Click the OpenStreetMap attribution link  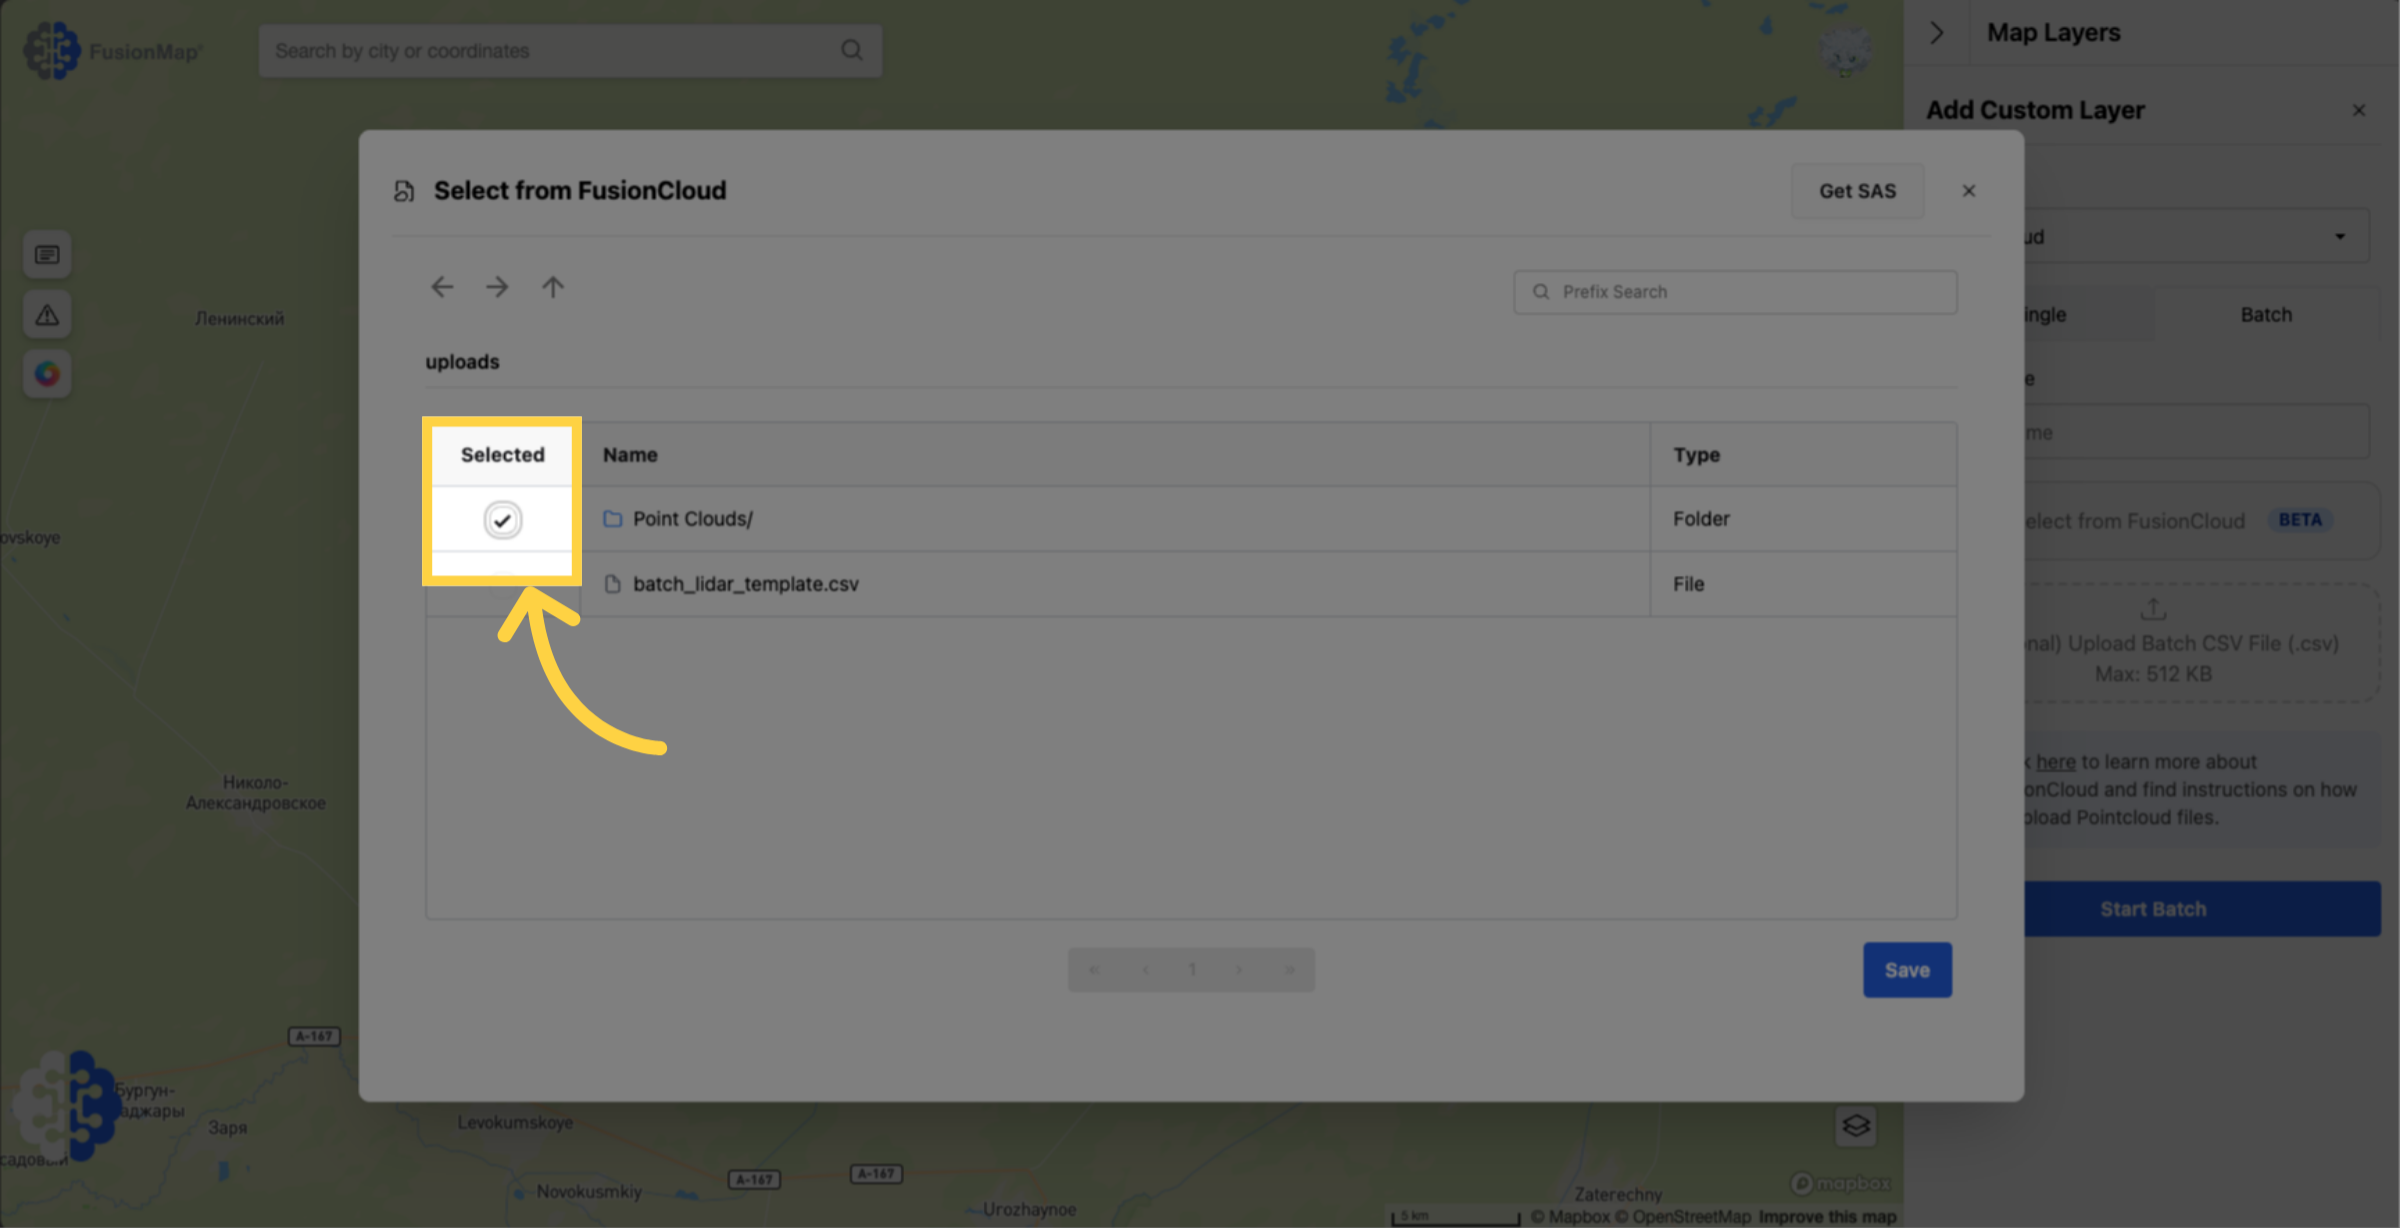pyautogui.click(x=1683, y=1217)
